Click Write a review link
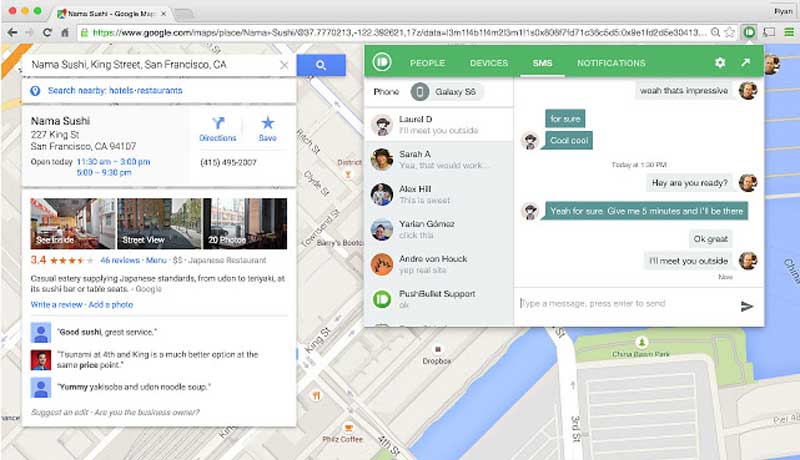The height and width of the screenshot is (460, 800). click(x=57, y=304)
